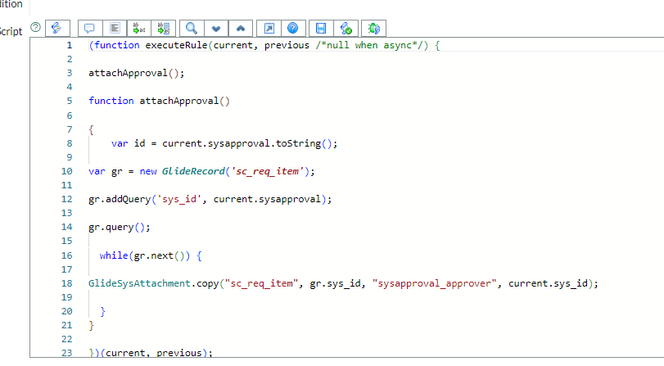664x366 pixels.
Task: Click the 'sys_id' string on line 12
Action: [x=179, y=199]
